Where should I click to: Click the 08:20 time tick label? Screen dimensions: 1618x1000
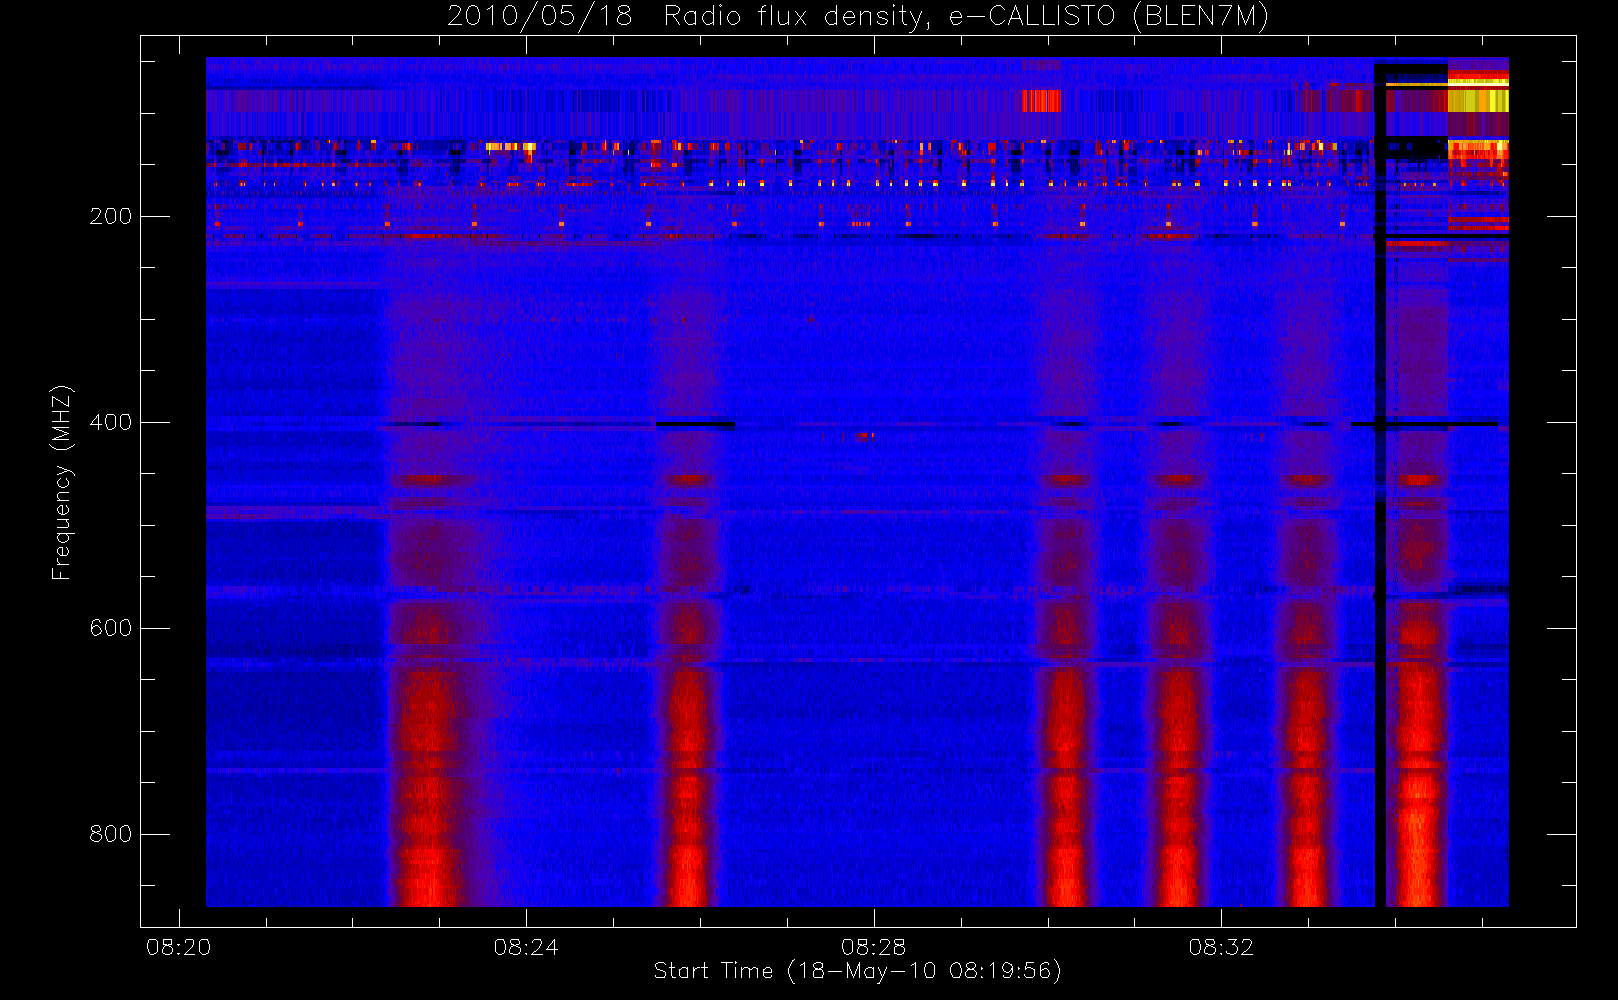(179, 947)
